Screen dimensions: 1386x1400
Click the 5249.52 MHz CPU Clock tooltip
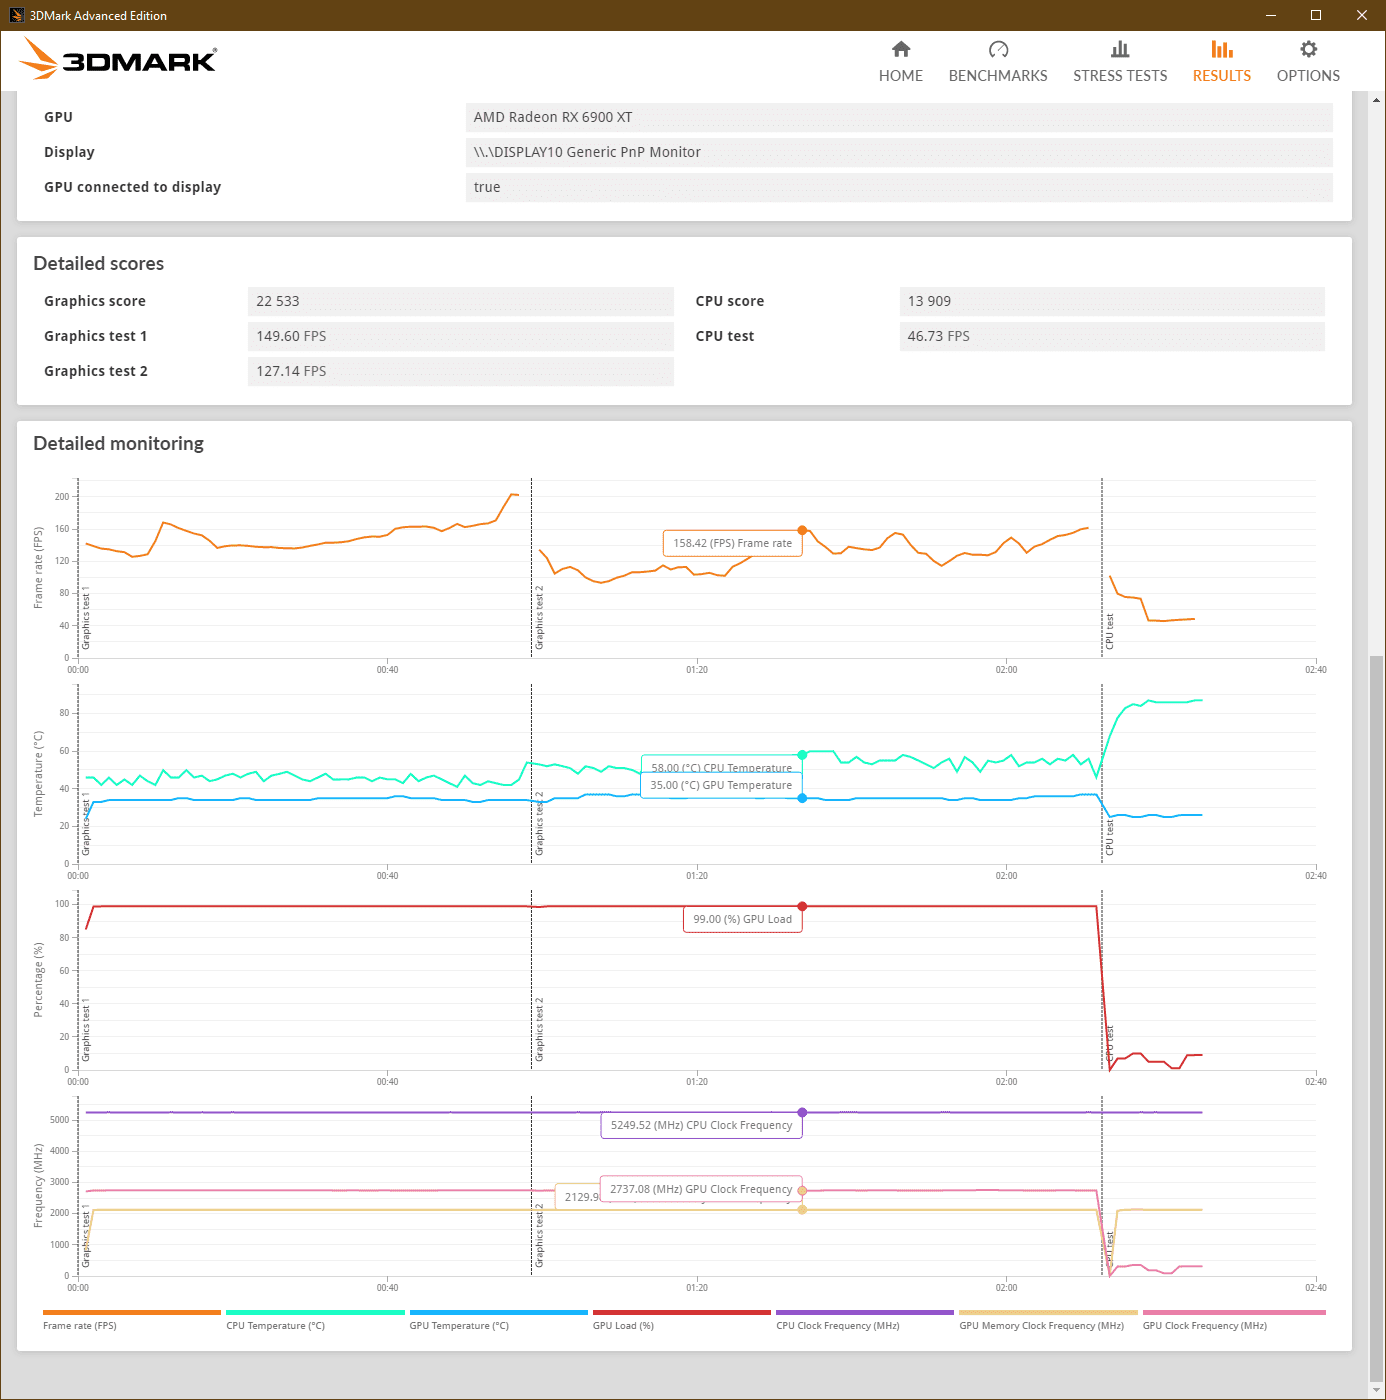[x=702, y=1125]
